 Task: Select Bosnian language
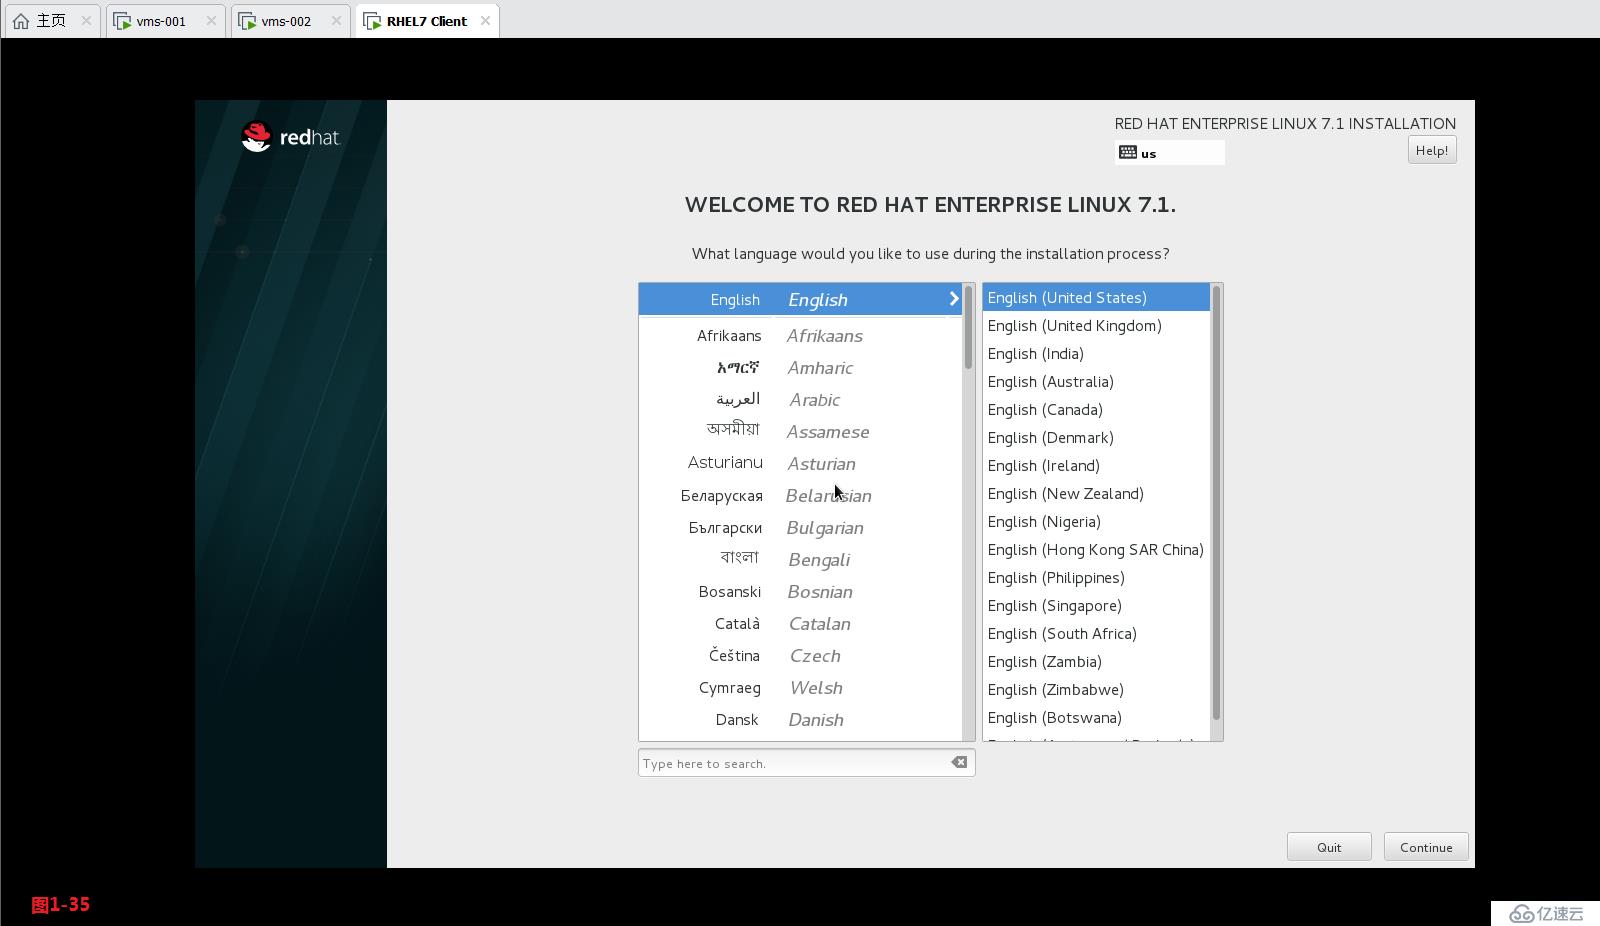pyautogui.click(x=800, y=592)
